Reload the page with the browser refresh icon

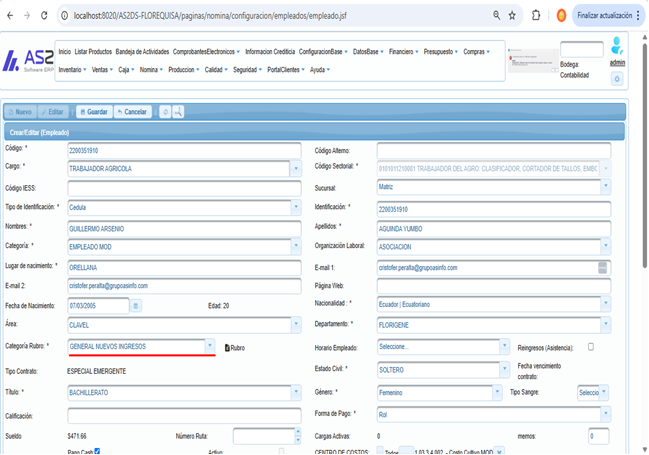point(44,16)
